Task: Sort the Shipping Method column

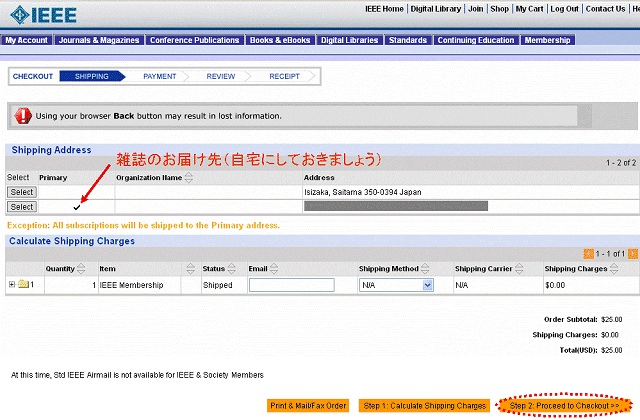Action: point(425,269)
